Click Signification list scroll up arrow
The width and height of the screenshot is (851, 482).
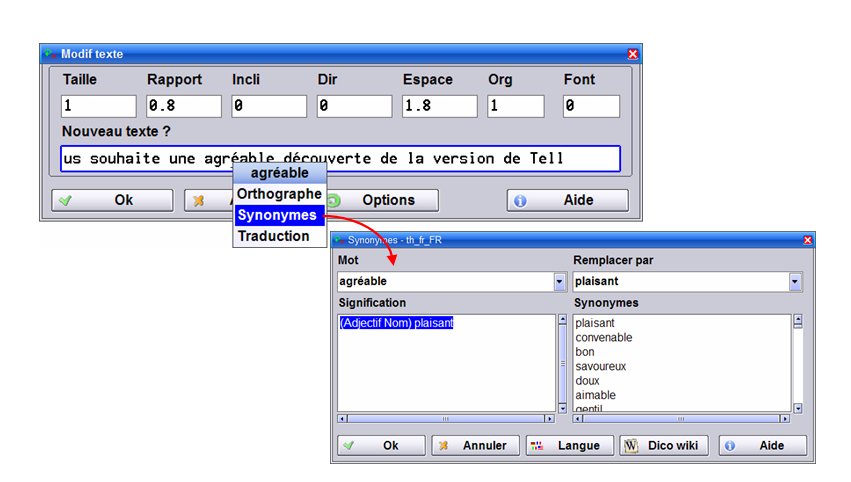click(x=562, y=319)
